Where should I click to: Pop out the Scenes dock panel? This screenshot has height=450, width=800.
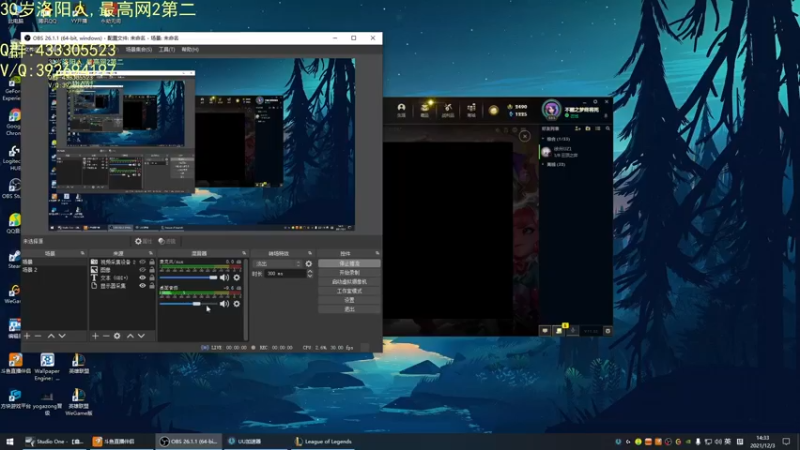[82, 253]
